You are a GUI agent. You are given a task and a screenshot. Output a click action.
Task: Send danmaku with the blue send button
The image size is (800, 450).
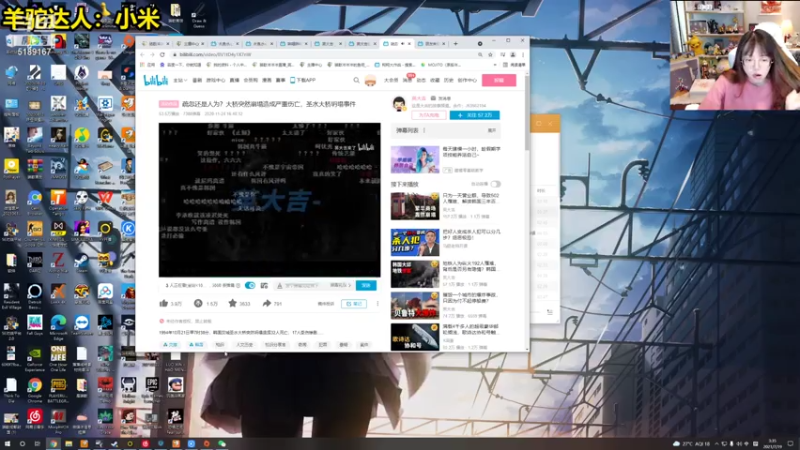(x=366, y=285)
